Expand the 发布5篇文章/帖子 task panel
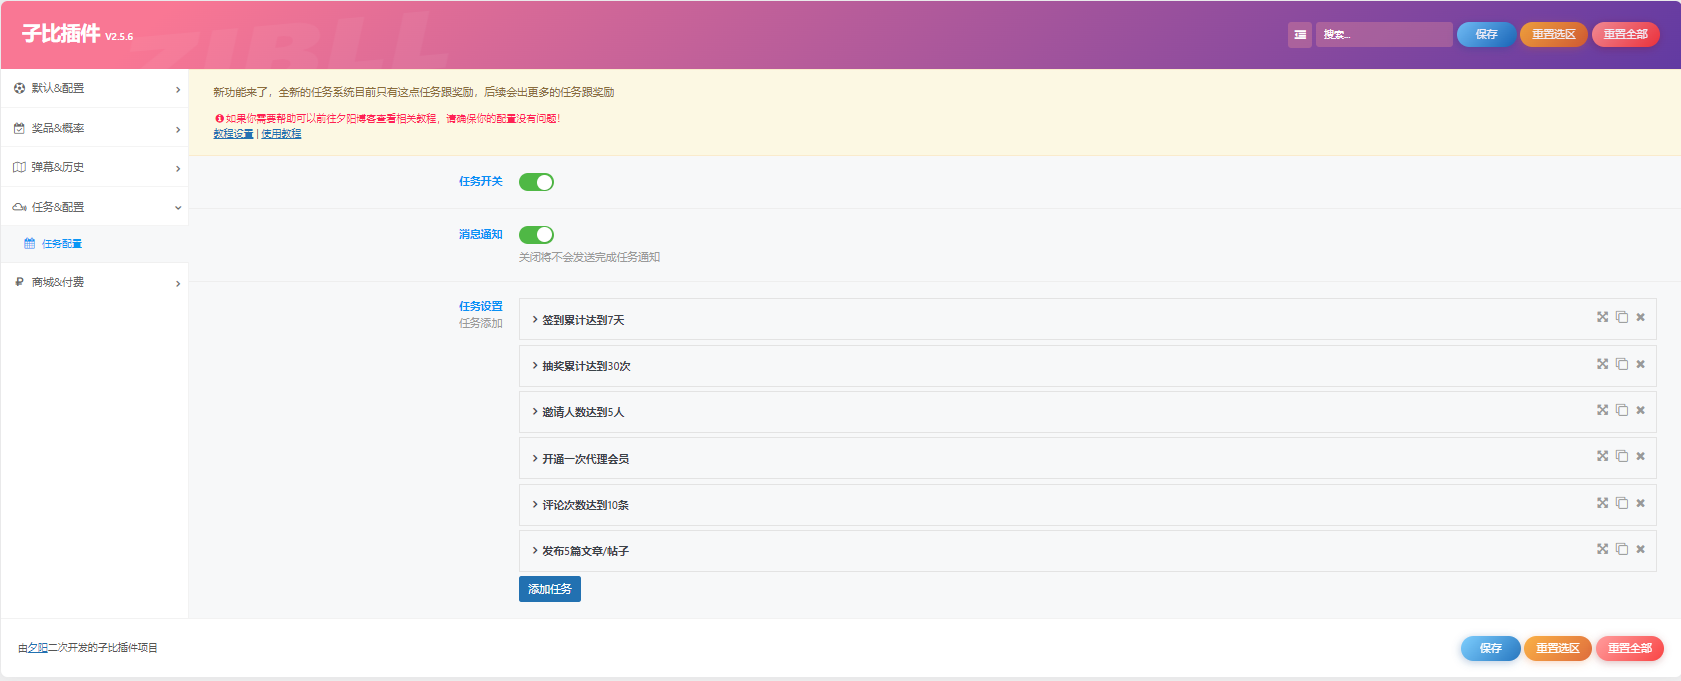 click(x=585, y=551)
